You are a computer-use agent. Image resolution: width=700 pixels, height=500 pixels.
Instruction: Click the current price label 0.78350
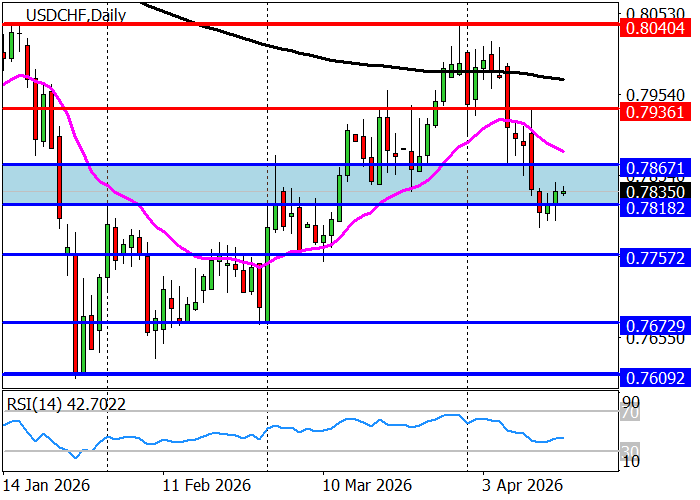(x=656, y=191)
